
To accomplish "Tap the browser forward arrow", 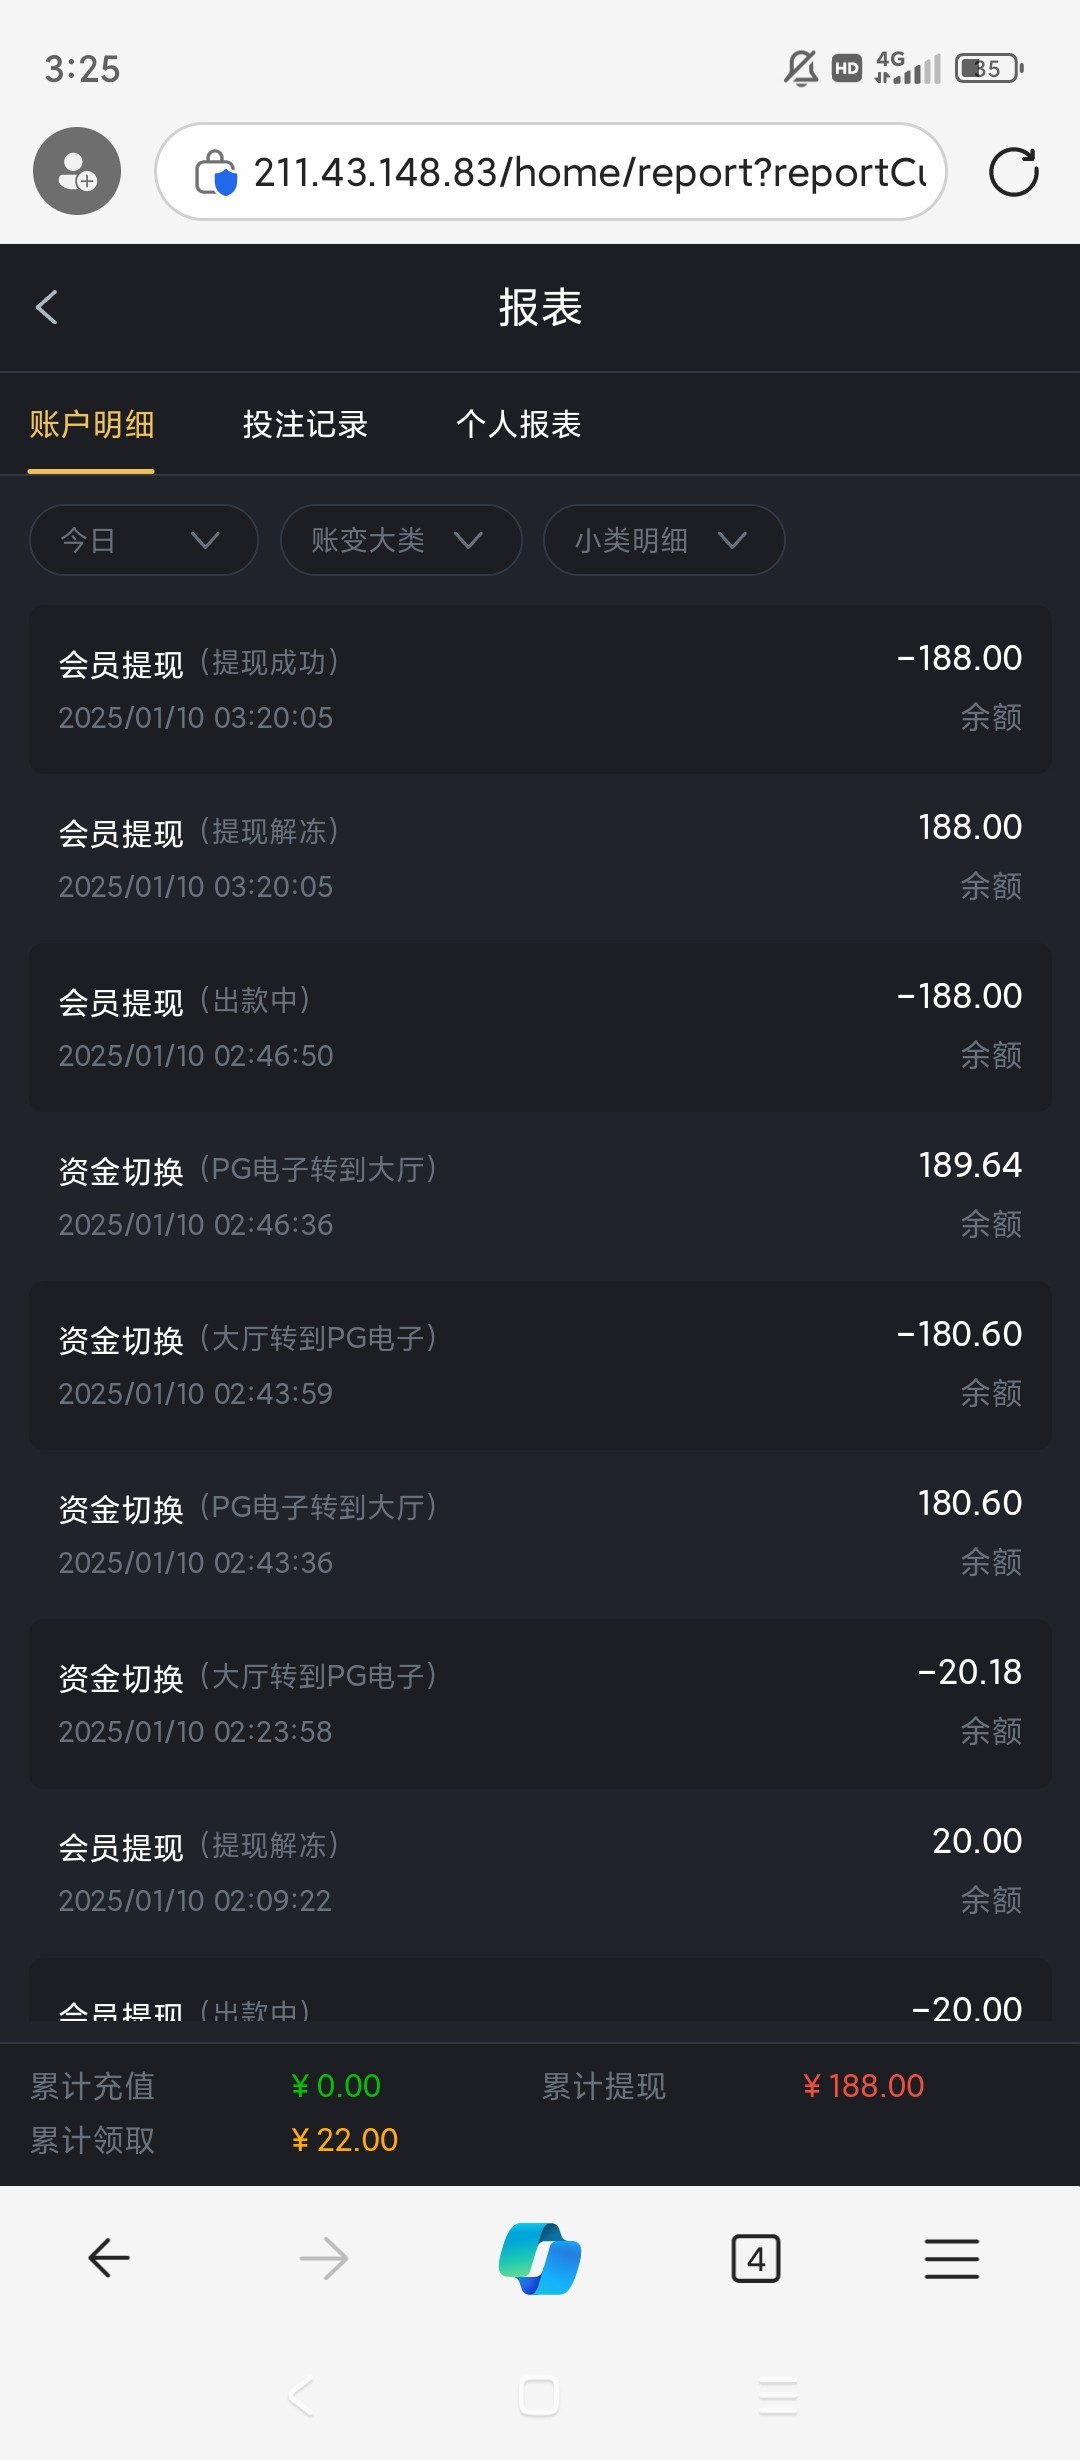I will coord(324,2258).
